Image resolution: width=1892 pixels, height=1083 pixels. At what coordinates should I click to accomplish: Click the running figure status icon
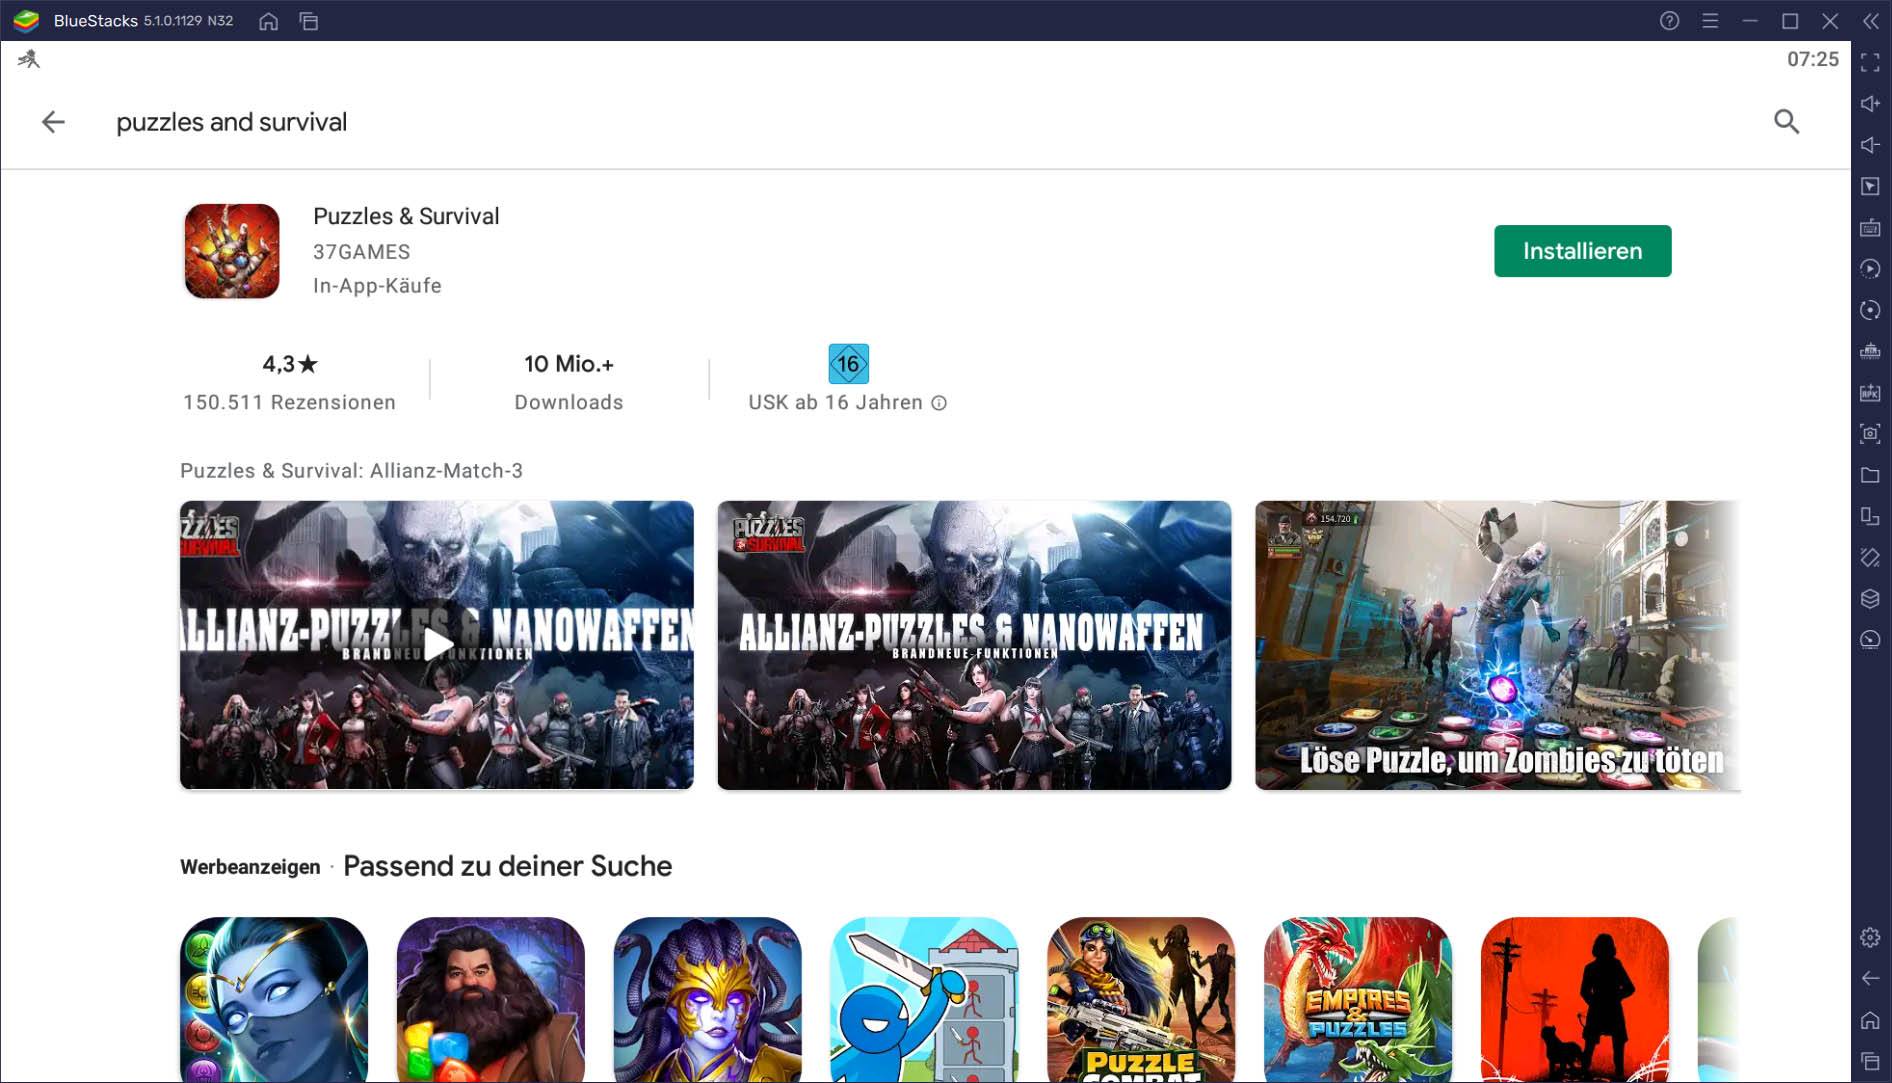[29, 60]
